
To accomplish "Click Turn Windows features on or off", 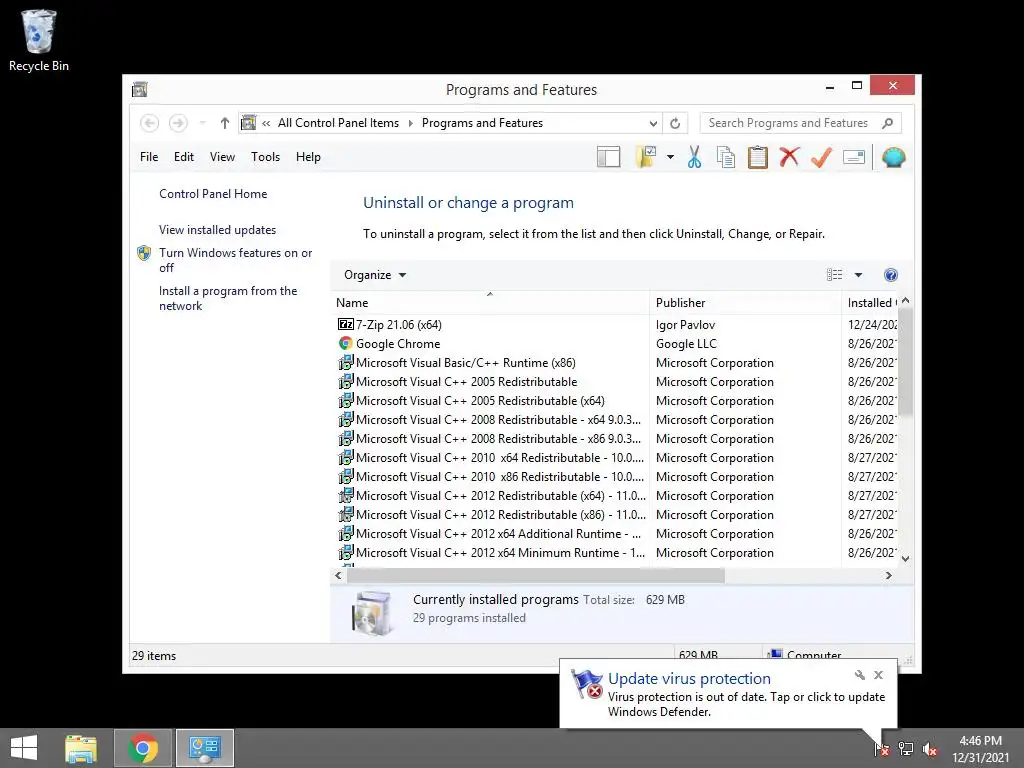I will 236,260.
